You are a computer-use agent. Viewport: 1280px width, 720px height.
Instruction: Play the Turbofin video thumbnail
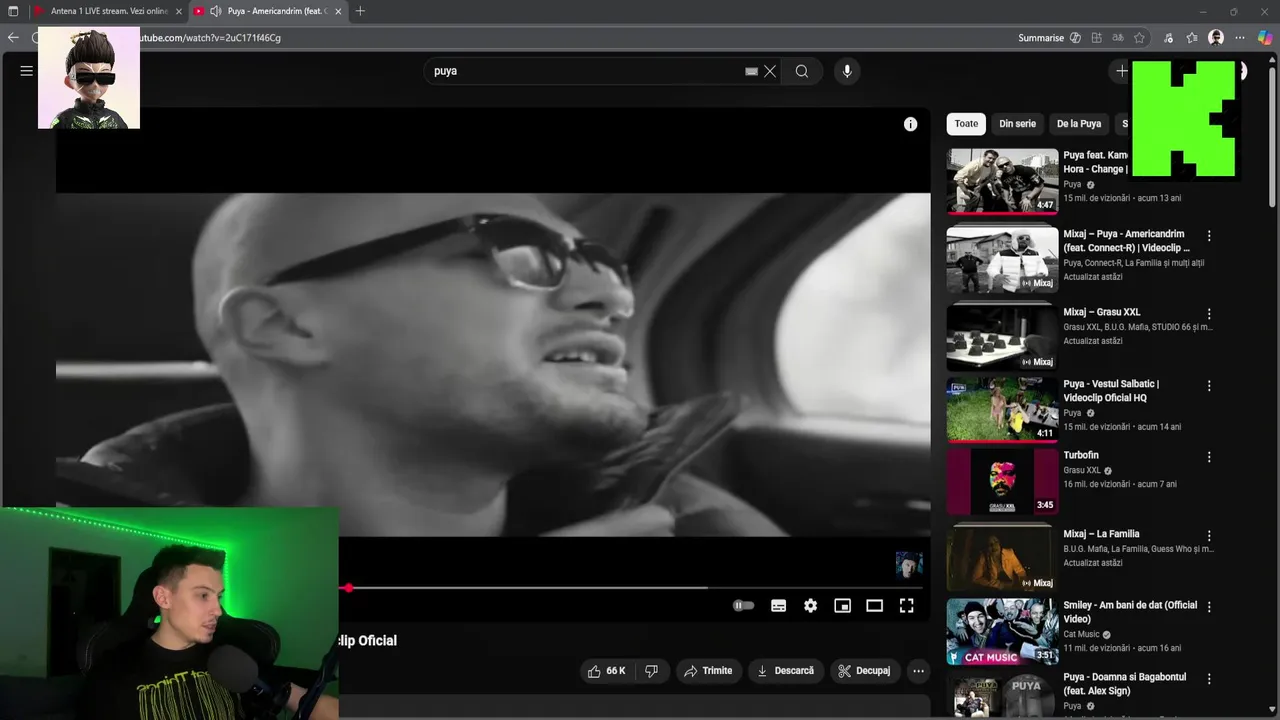(x=1002, y=480)
